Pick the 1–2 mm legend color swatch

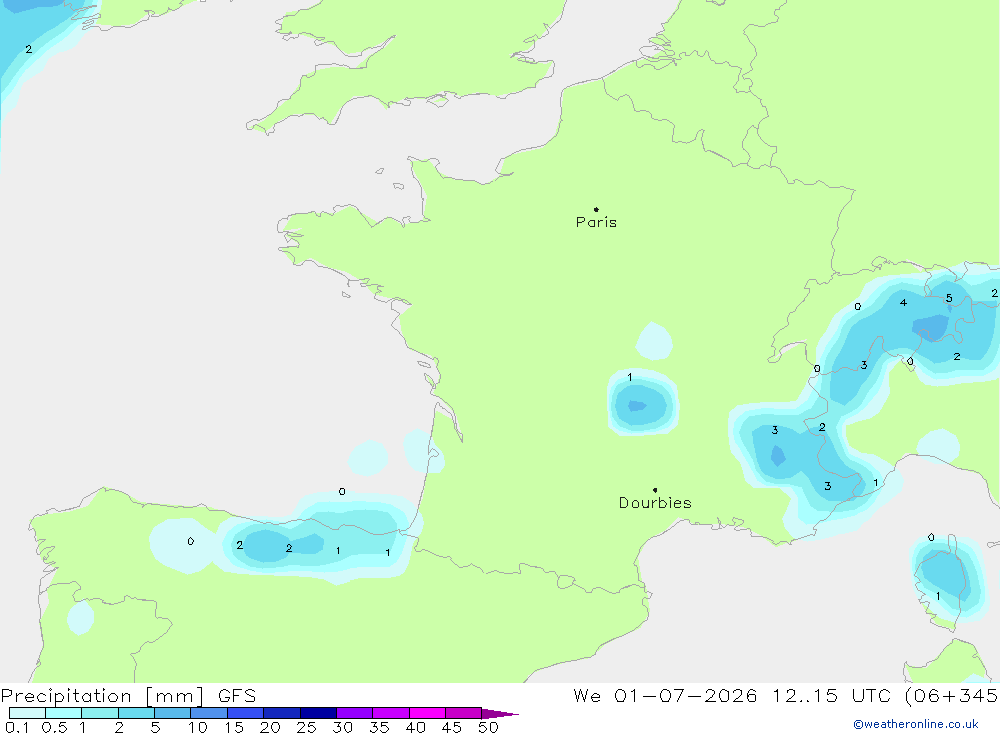click(x=99, y=713)
